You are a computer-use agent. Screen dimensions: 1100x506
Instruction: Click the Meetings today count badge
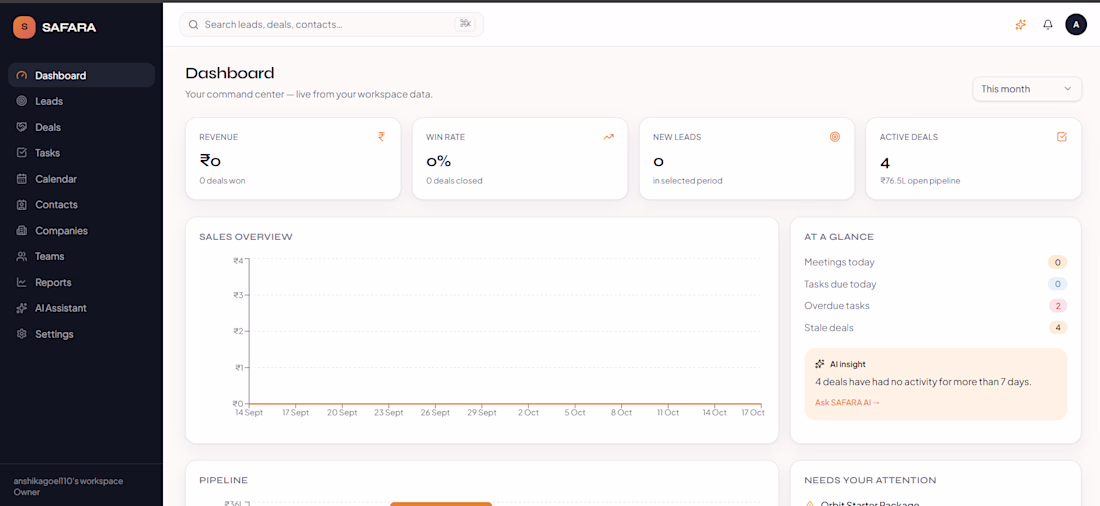click(1057, 262)
